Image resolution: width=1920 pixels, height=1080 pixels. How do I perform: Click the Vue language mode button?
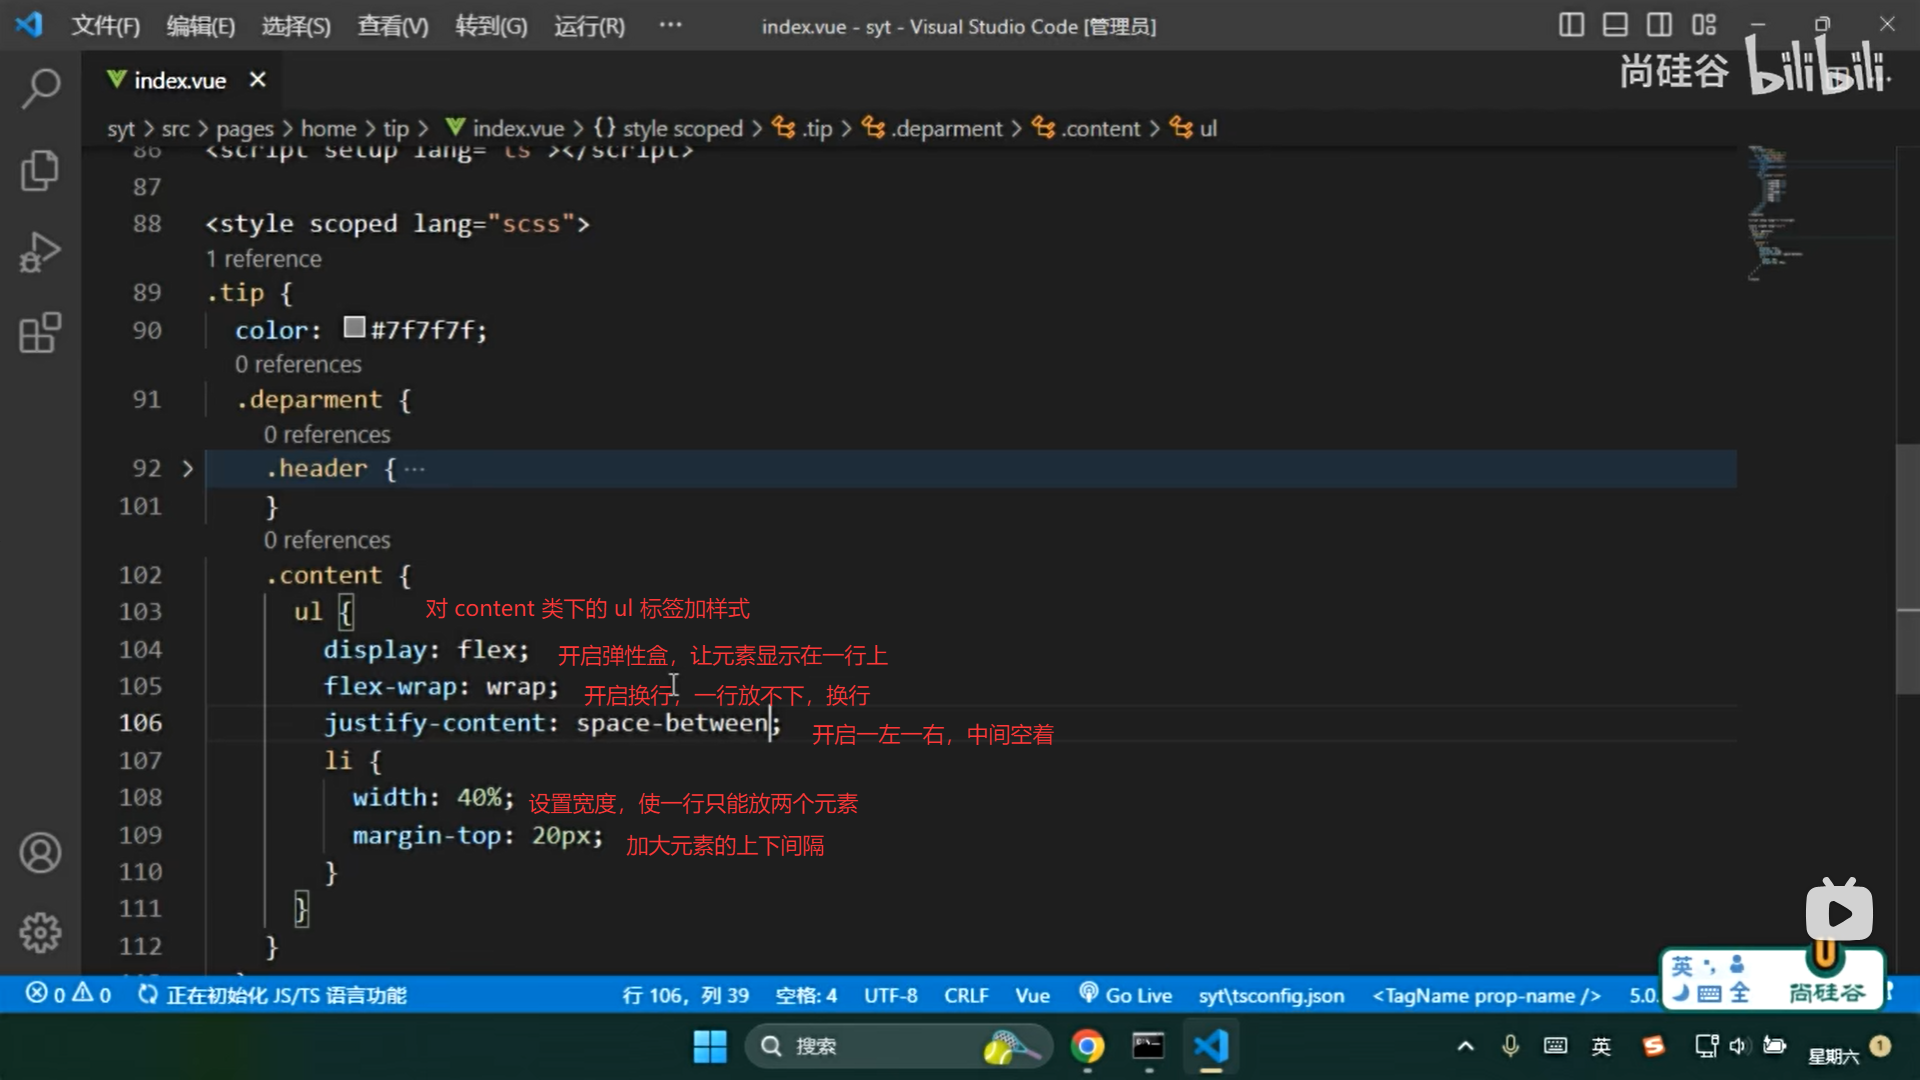click(1032, 995)
